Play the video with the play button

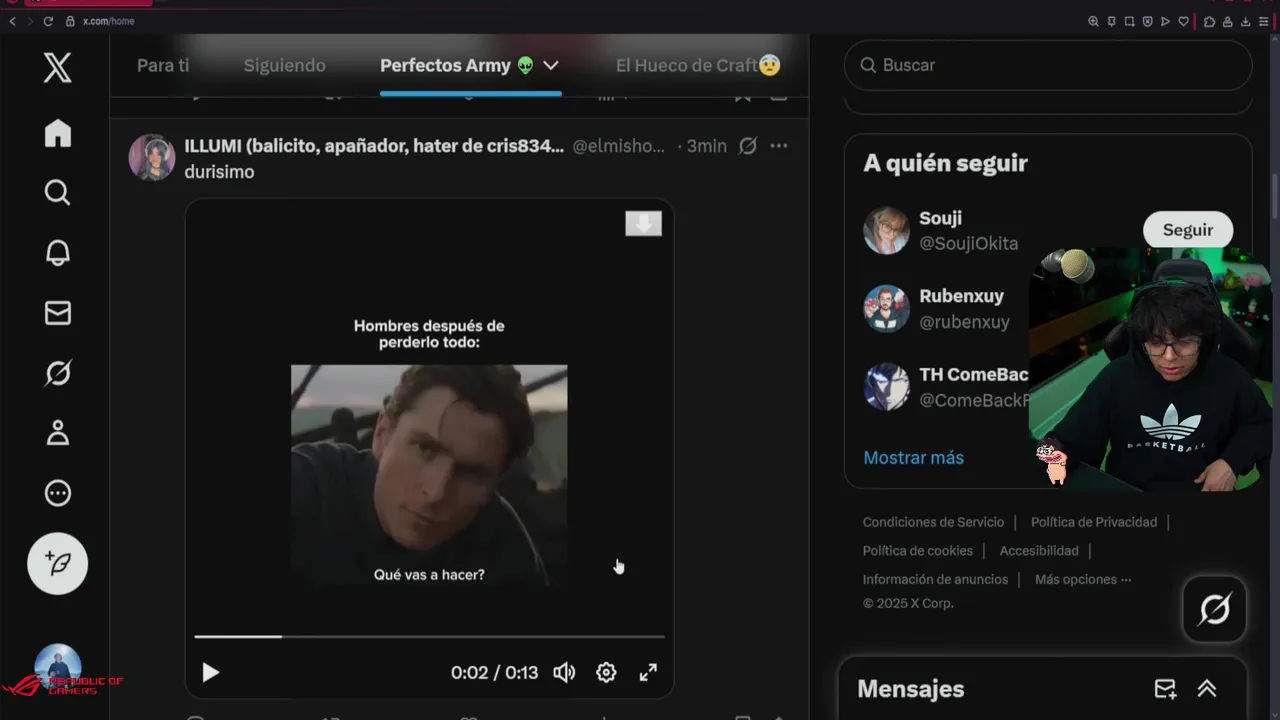pyautogui.click(x=210, y=673)
